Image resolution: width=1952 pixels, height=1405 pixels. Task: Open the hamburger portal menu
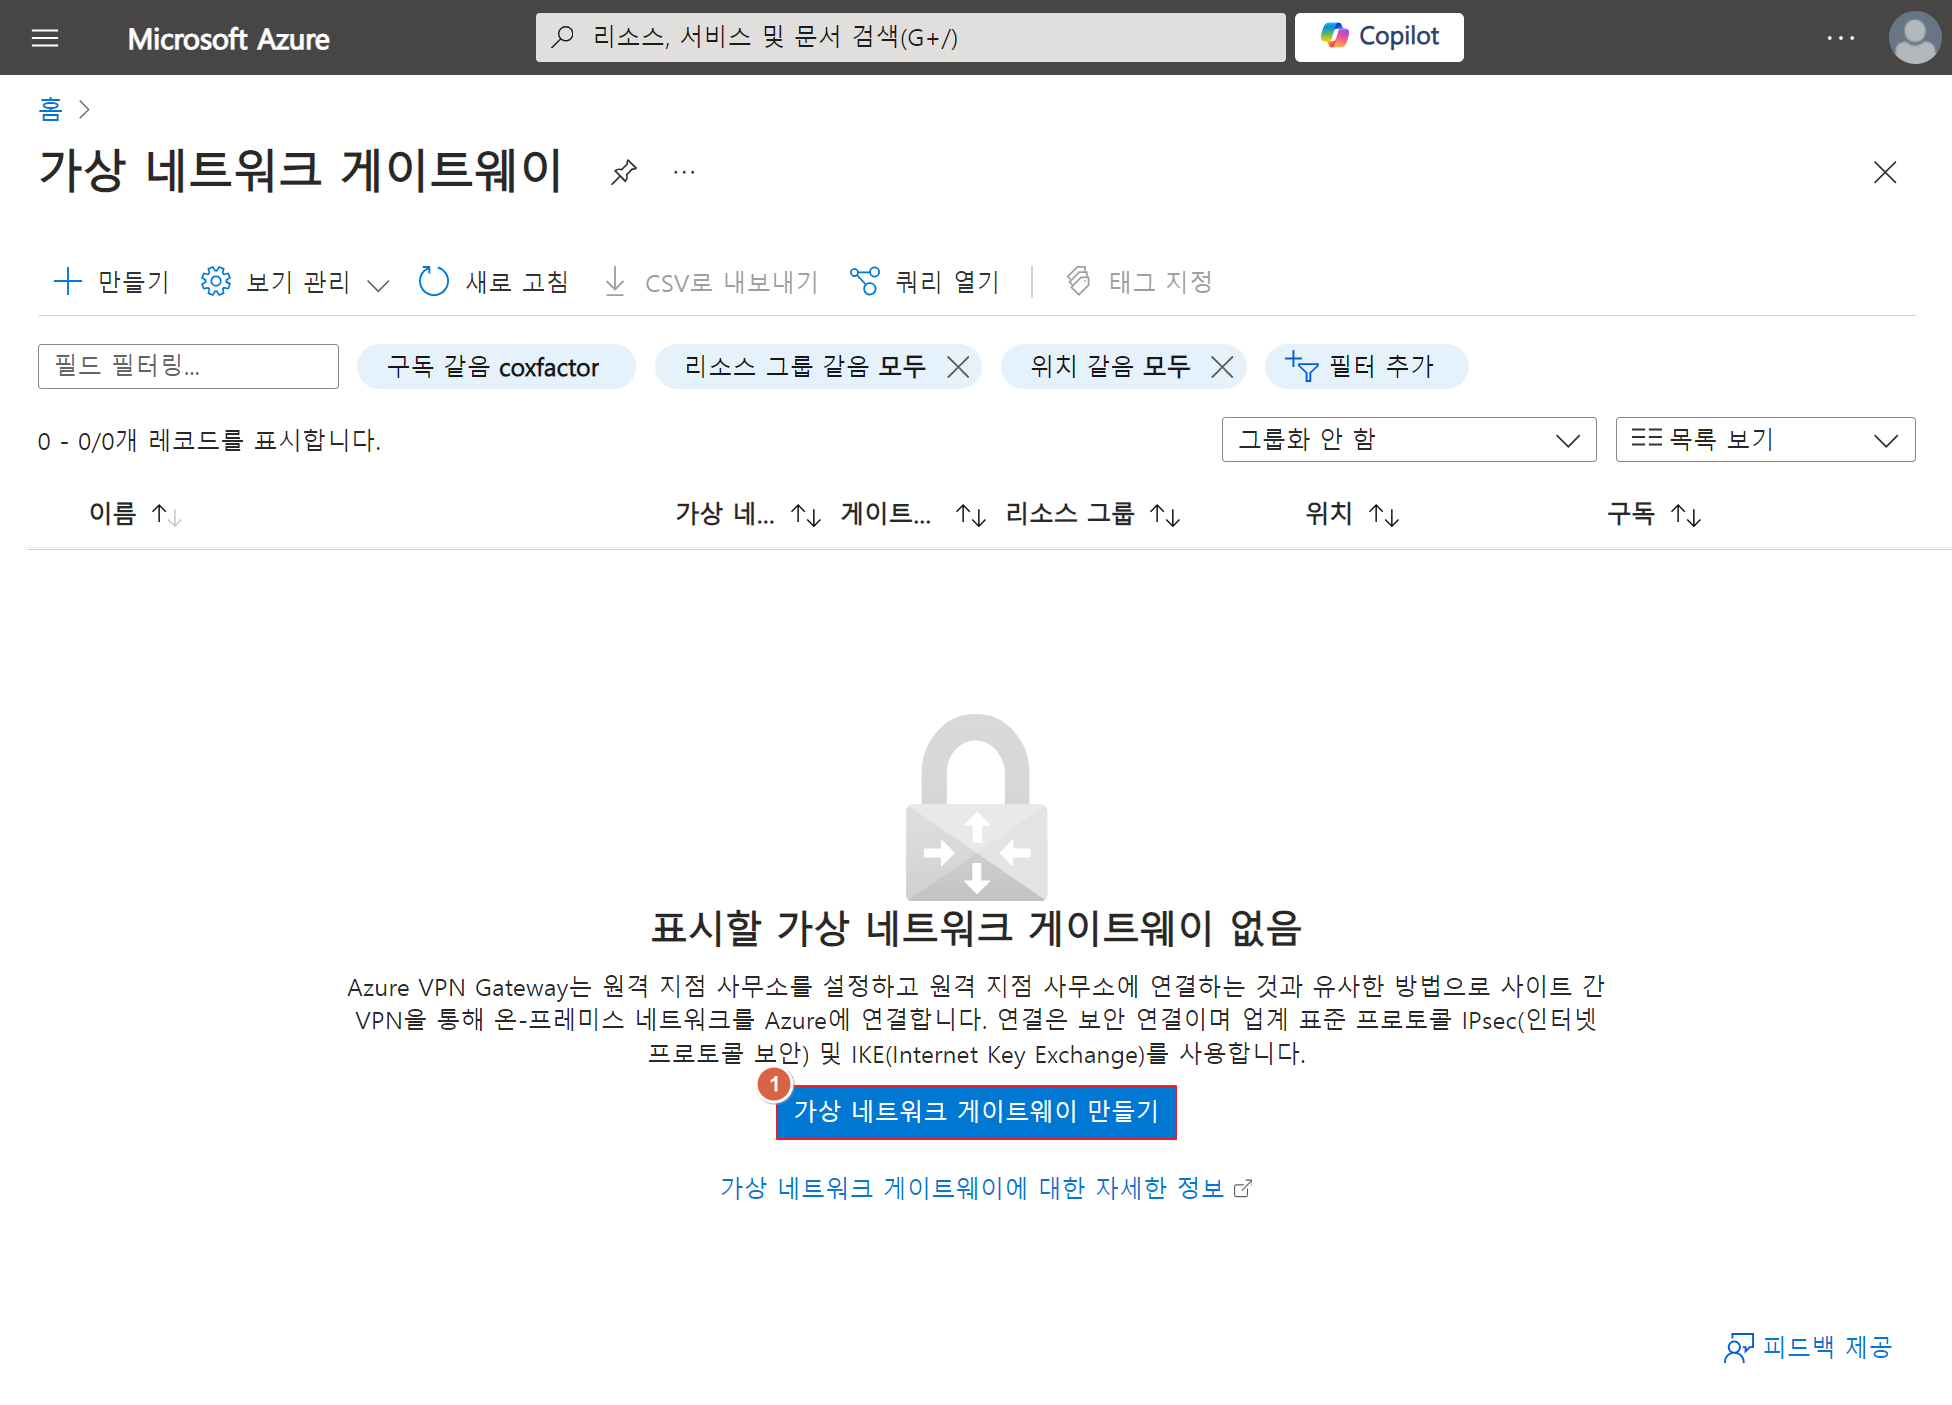pyautogui.click(x=45, y=38)
